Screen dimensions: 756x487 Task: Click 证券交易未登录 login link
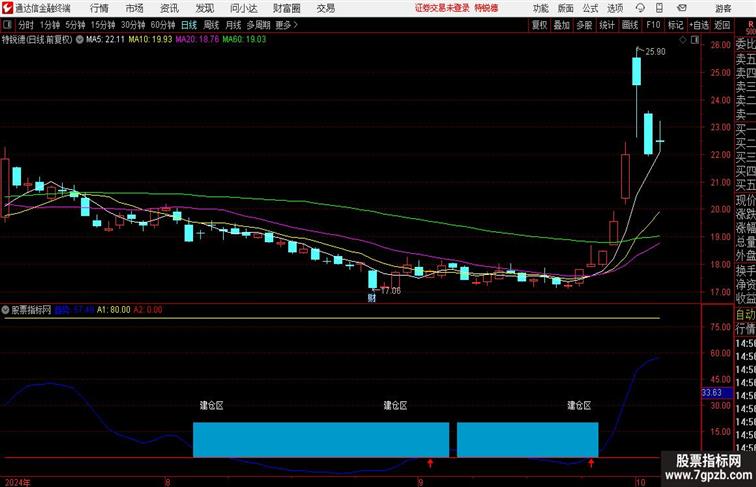pyautogui.click(x=442, y=8)
